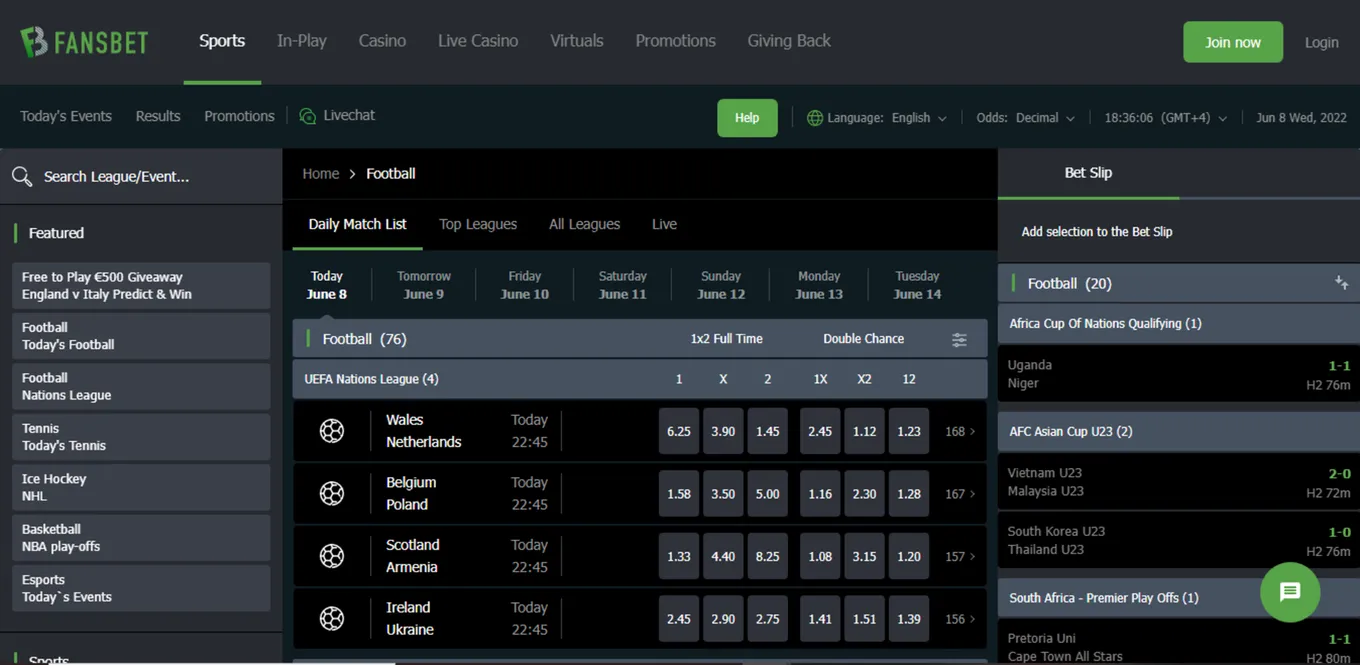Select the Bet Slip tab
The width and height of the screenshot is (1360, 665).
[1088, 173]
